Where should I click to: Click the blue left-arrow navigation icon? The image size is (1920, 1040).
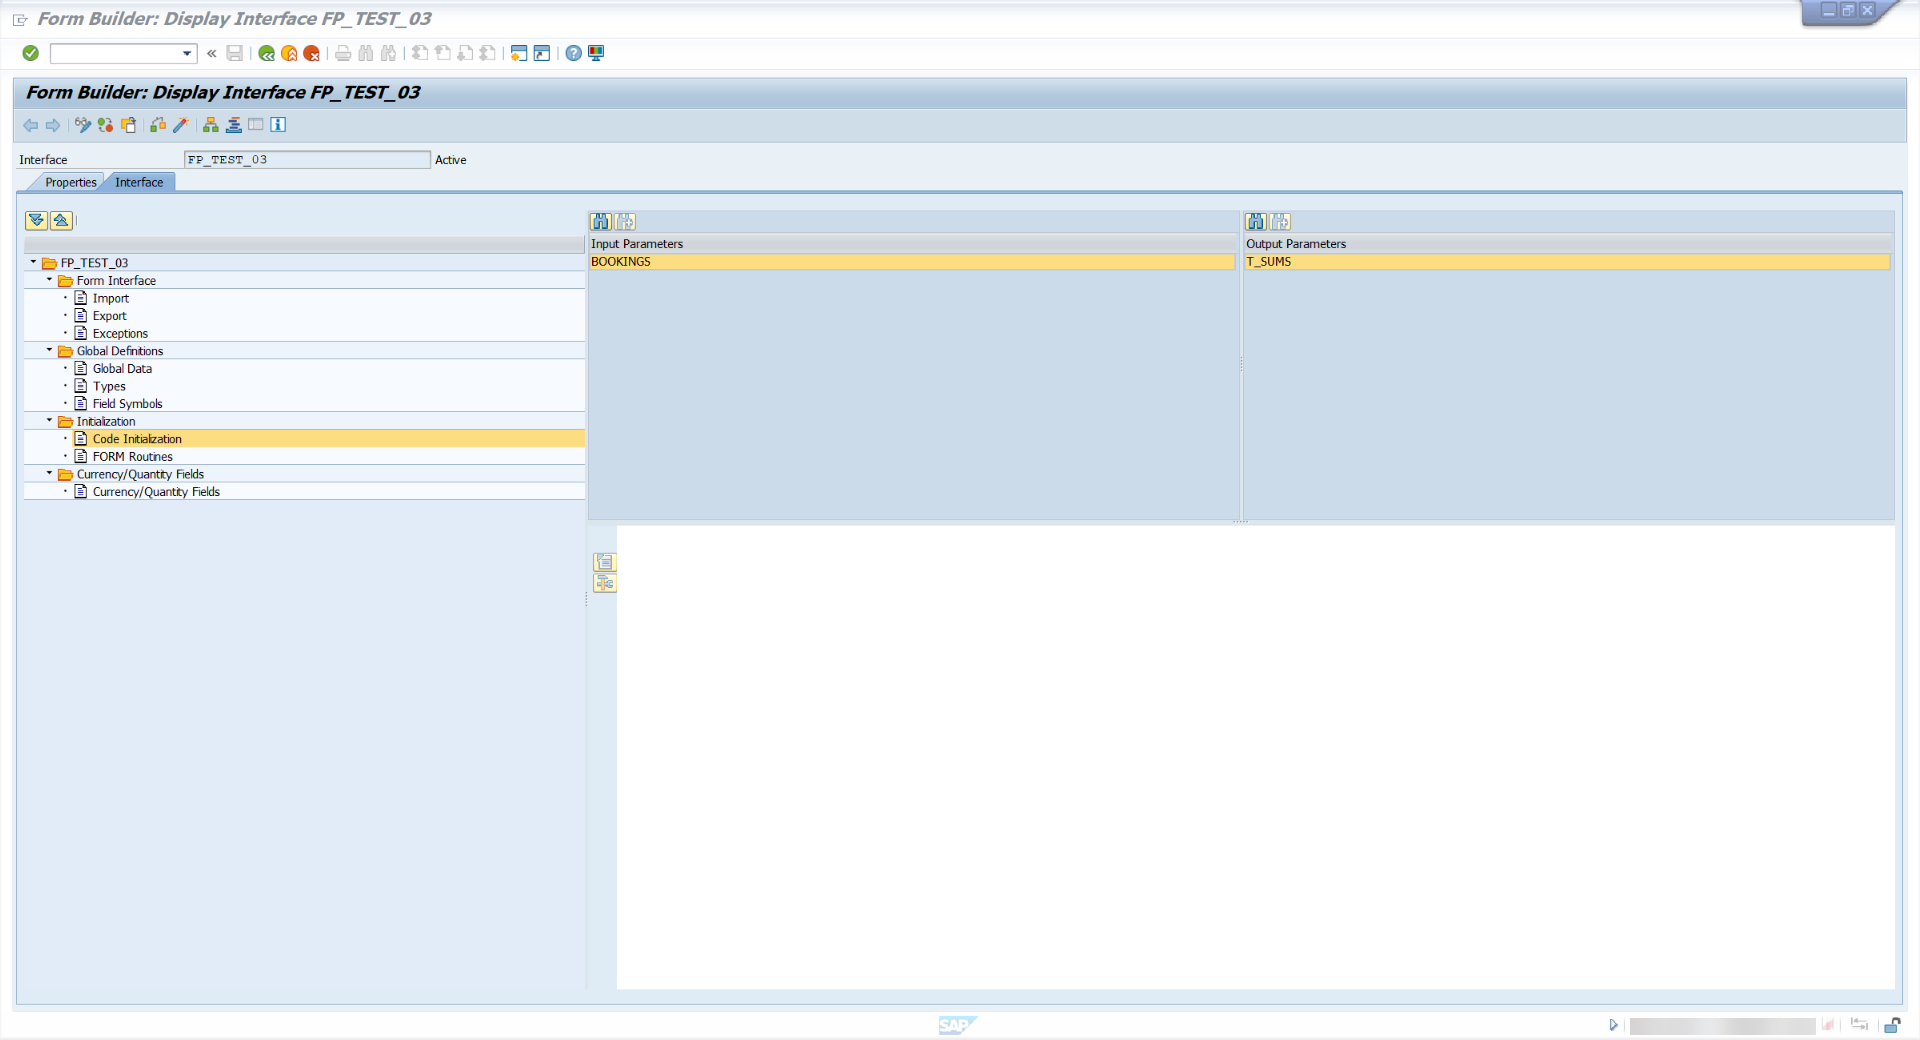pyautogui.click(x=30, y=125)
